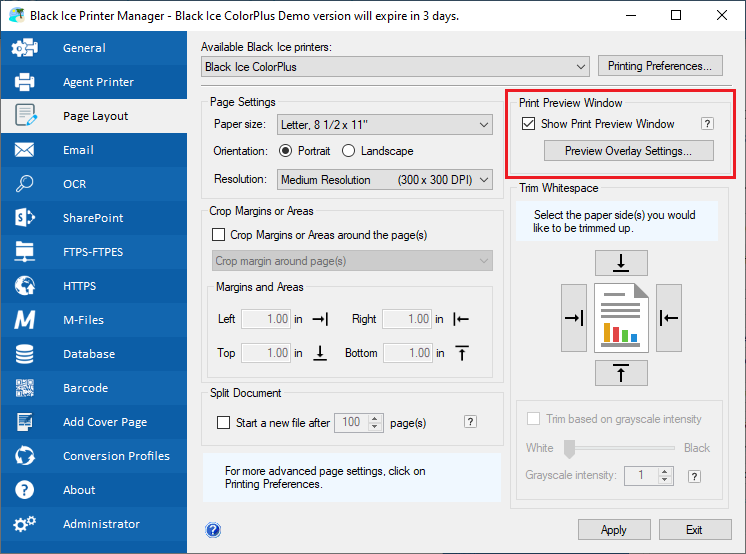746x554 pixels.
Task: Click the General gears icon in sidebar
Action: point(25,48)
